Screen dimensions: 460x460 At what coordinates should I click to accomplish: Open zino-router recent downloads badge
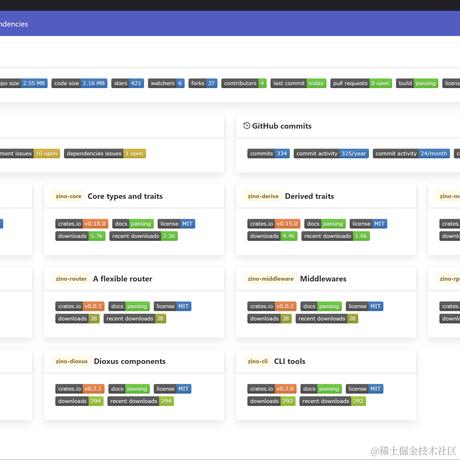[x=135, y=318]
